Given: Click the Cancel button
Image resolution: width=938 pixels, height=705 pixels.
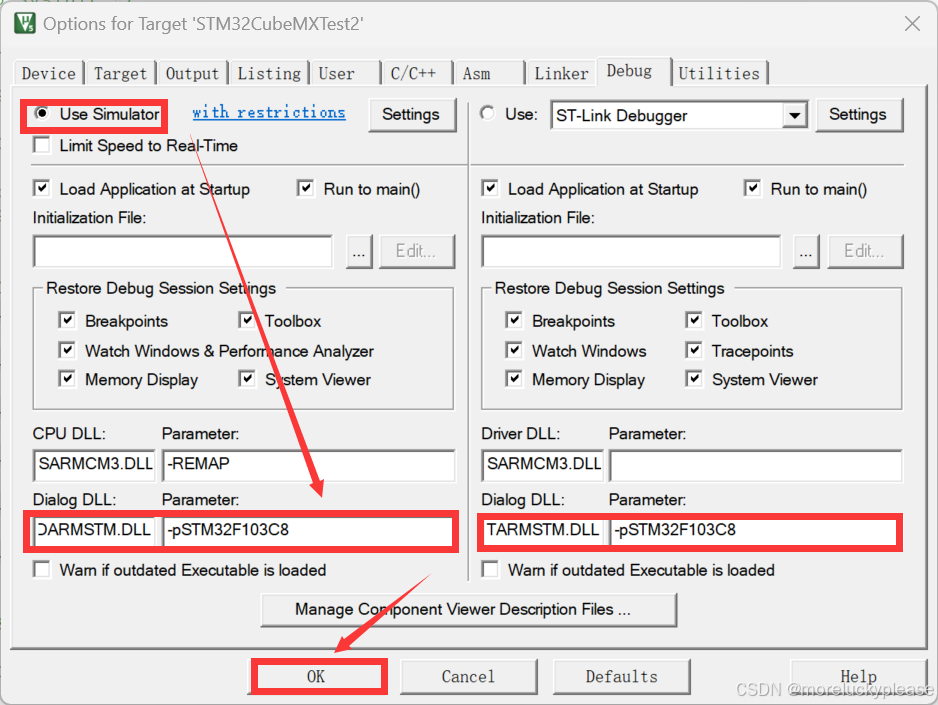Looking at the screenshot, I should [x=468, y=677].
